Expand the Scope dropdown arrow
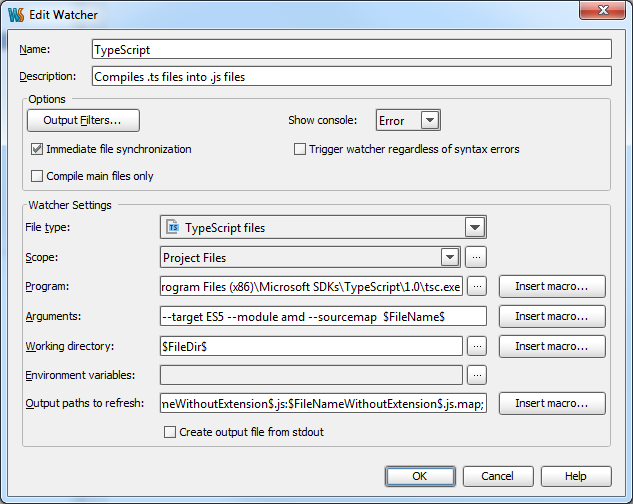Viewport: 633px width, 504px height. [450, 257]
